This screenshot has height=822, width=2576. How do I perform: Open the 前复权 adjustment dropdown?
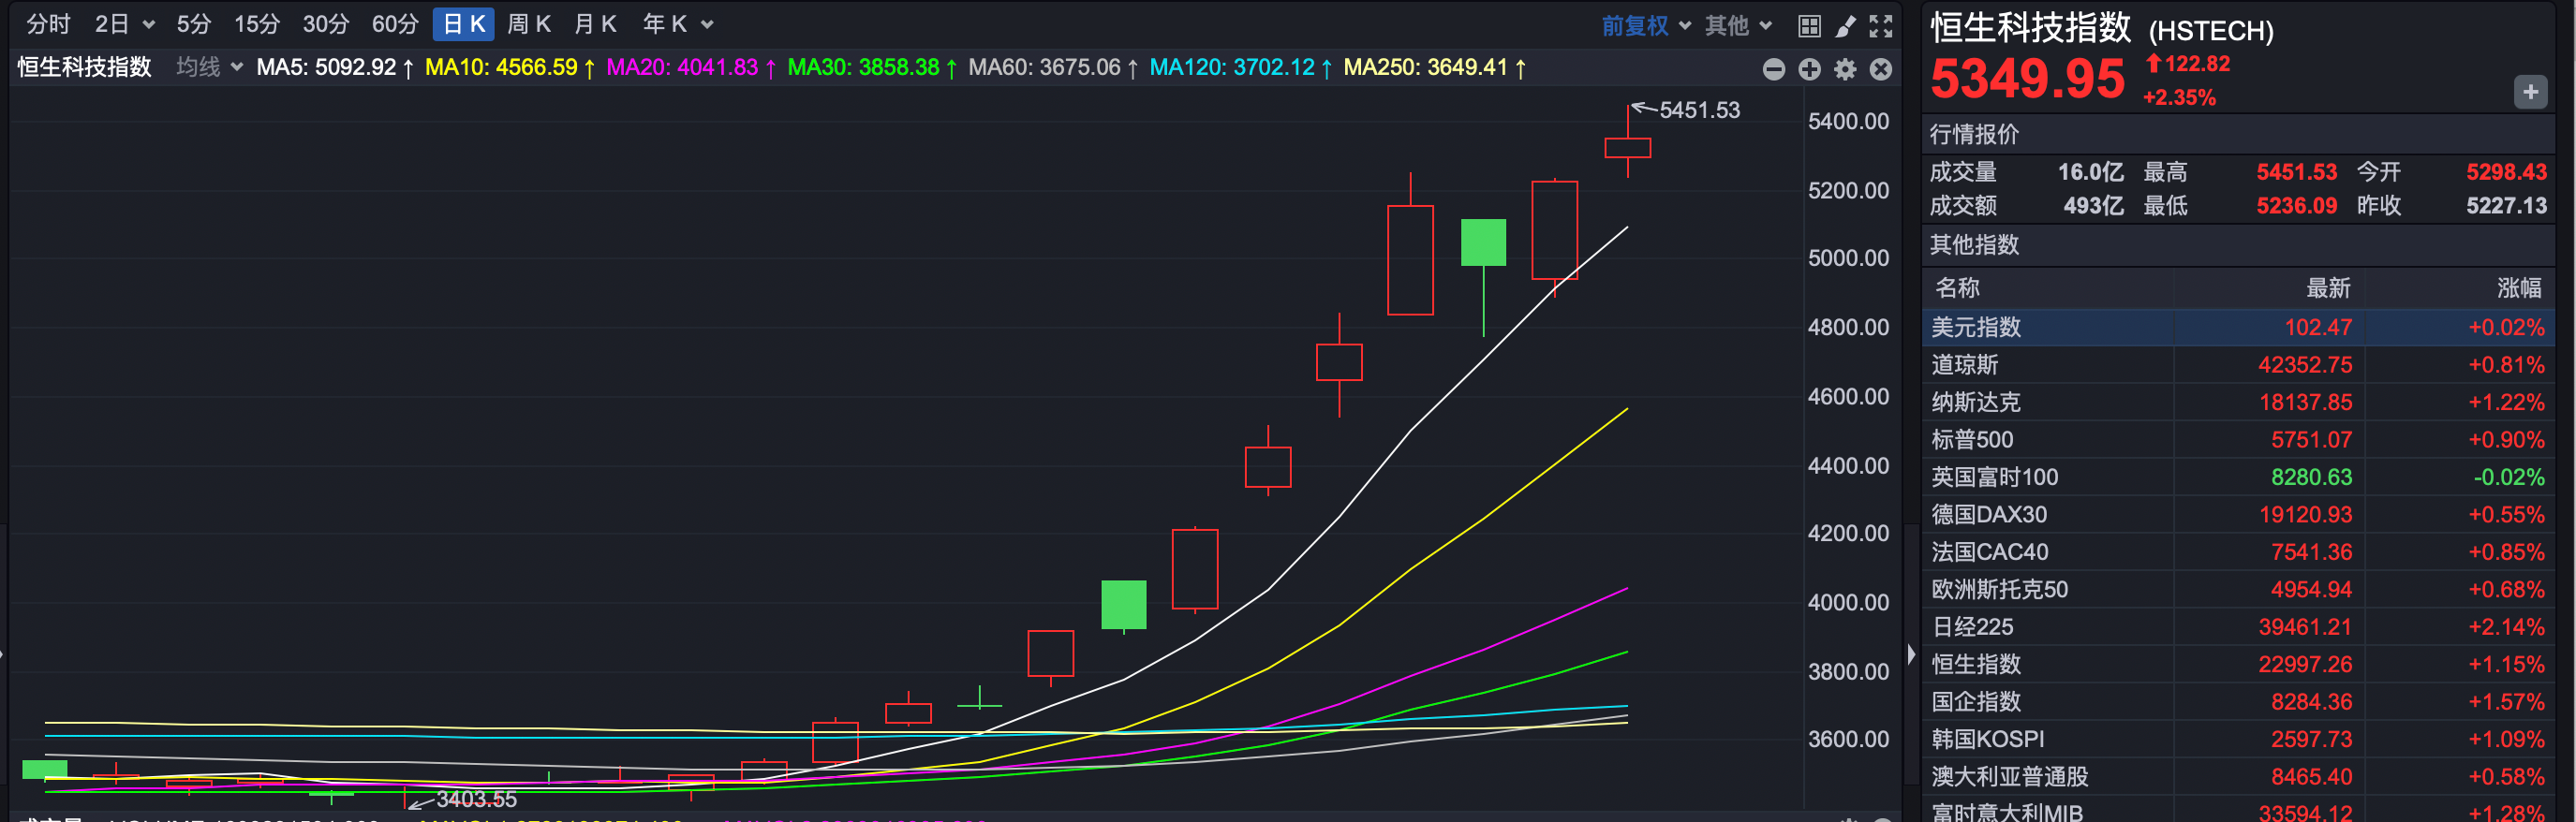pos(1645,26)
